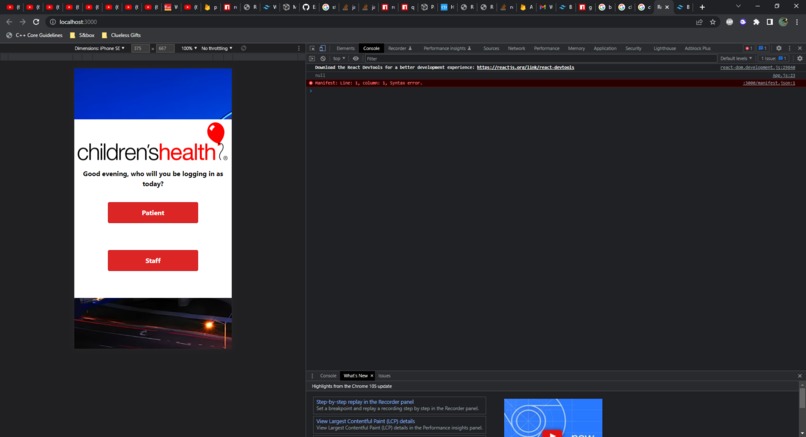The height and width of the screenshot is (437, 806).
Task: Open device toolbar more options menu
Action: coord(299,48)
